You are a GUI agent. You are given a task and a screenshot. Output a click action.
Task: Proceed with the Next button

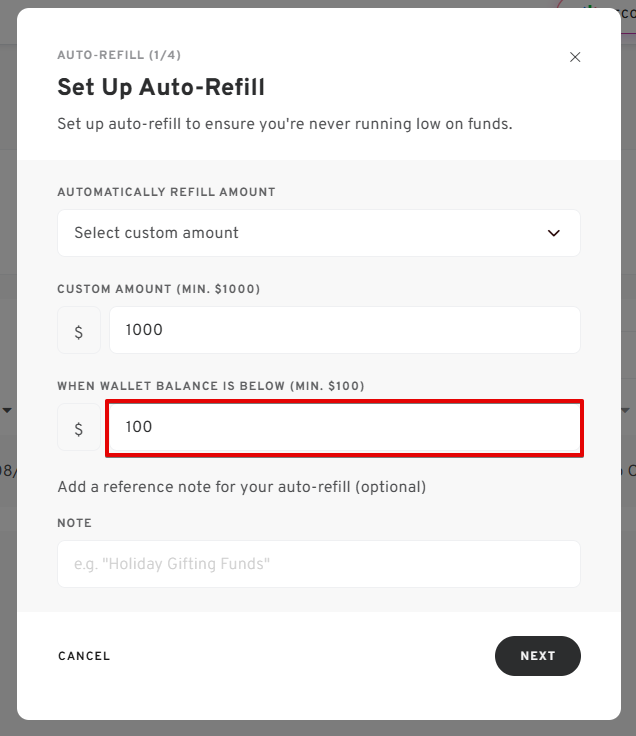tap(537, 656)
